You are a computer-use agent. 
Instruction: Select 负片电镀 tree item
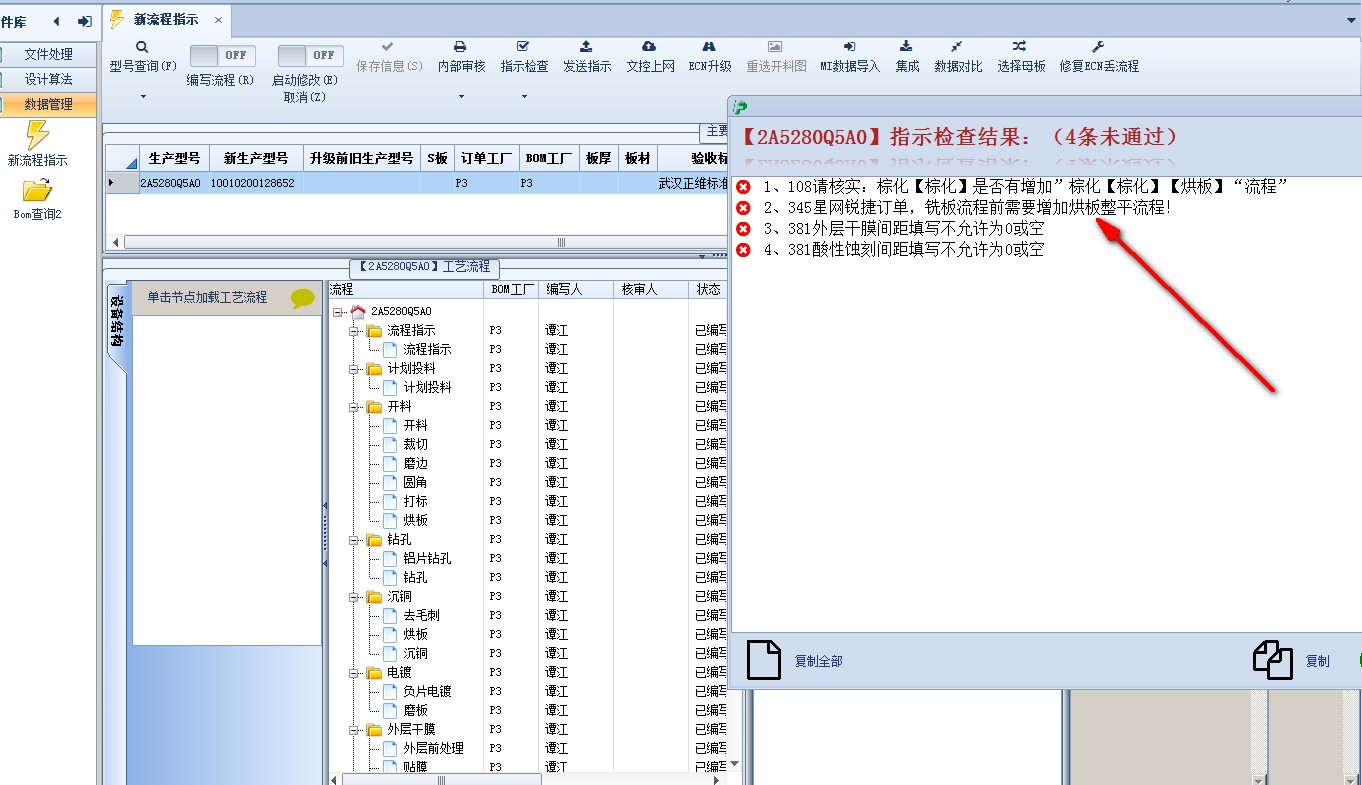click(x=428, y=692)
